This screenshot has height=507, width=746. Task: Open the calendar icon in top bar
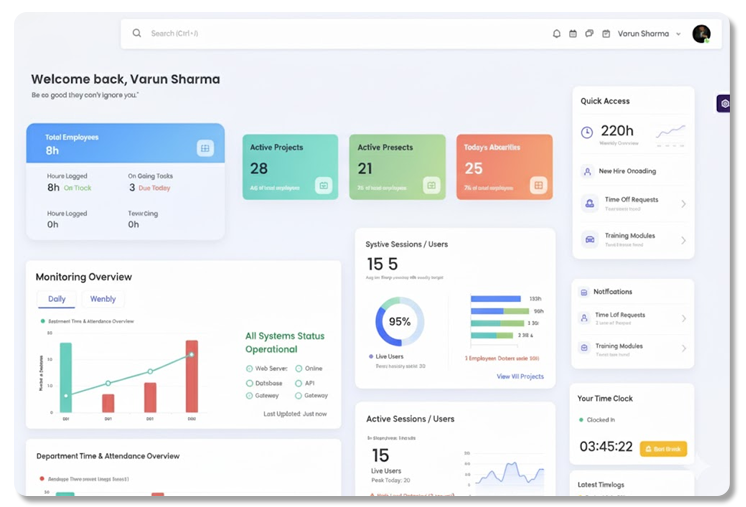click(573, 34)
